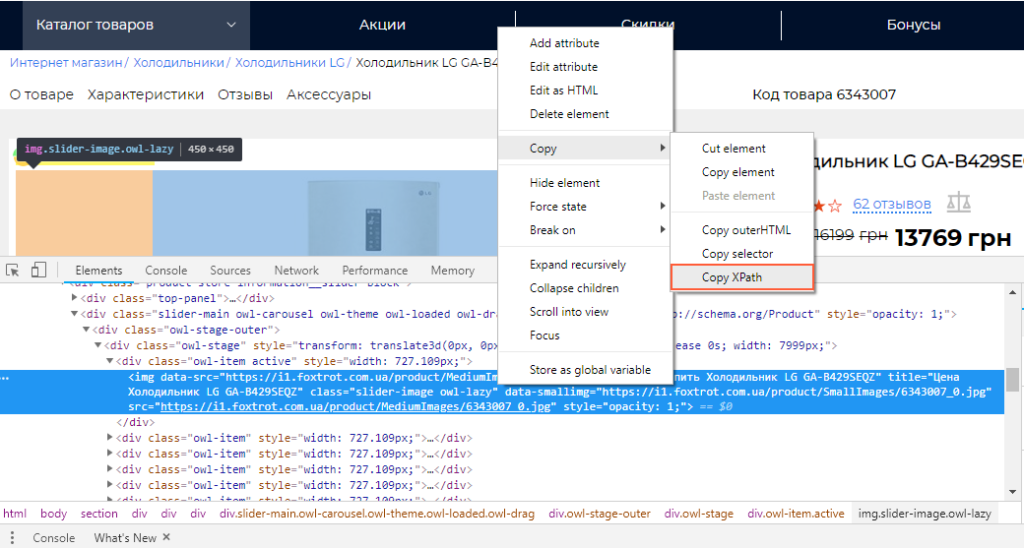
Task: Open the Sources panel tab
Action: click(230, 270)
